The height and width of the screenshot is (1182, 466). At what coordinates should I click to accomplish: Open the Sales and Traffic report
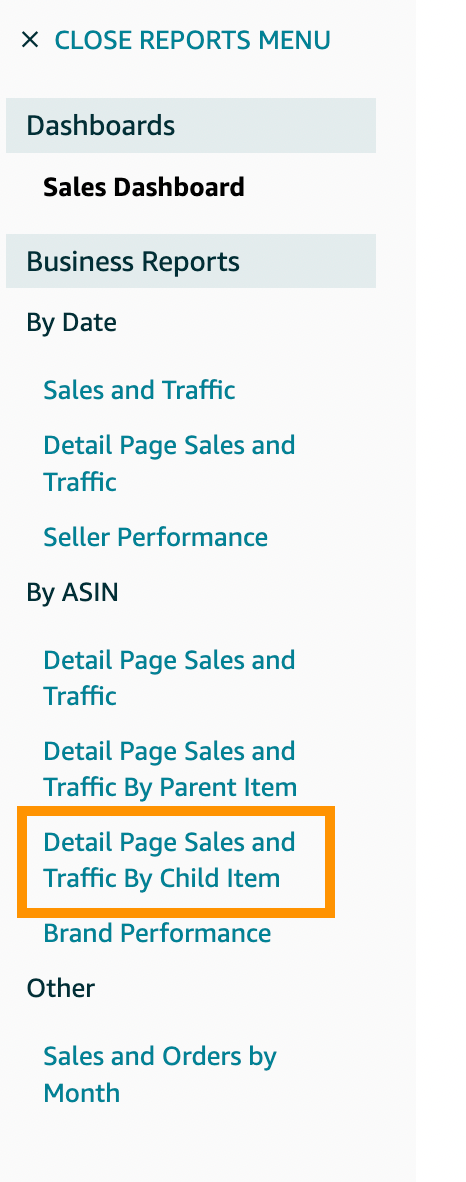tap(139, 390)
